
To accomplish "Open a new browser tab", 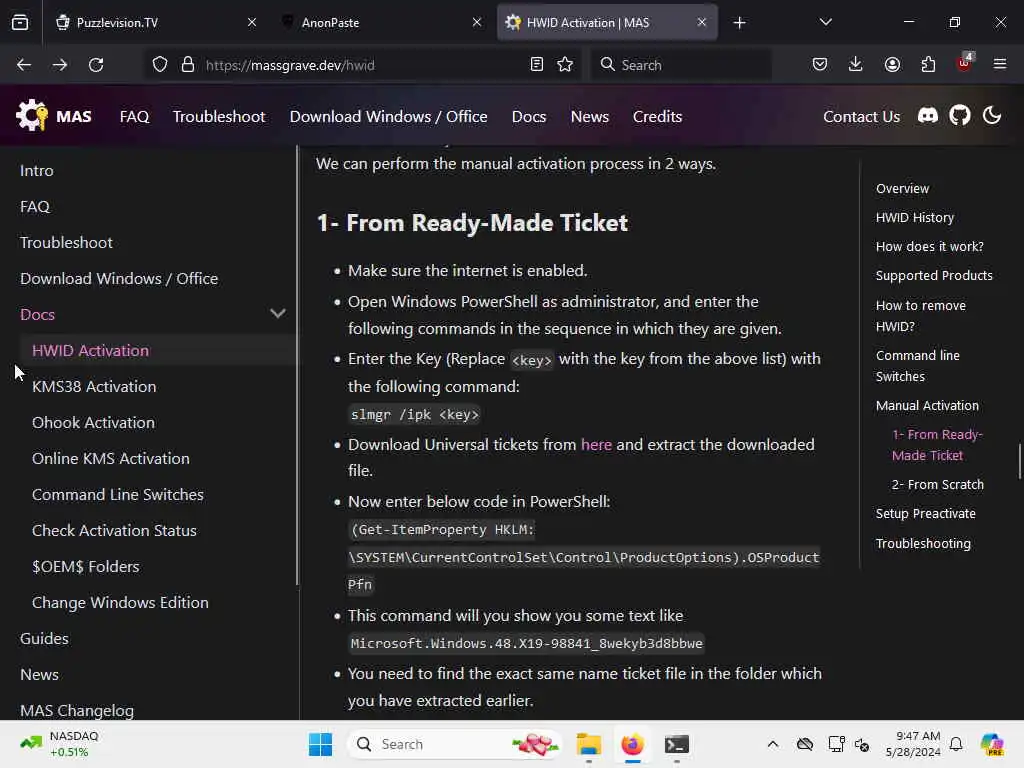I will [739, 23].
